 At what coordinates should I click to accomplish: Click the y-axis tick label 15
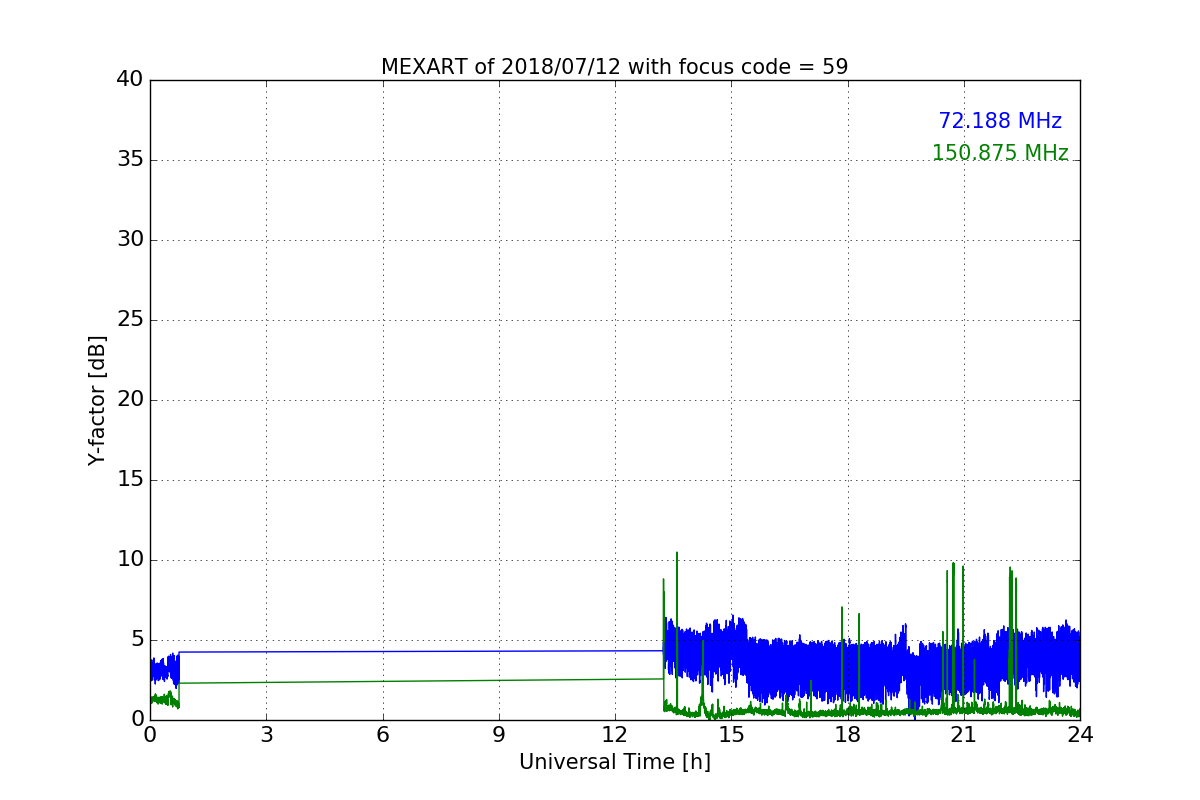pyautogui.click(x=130, y=480)
